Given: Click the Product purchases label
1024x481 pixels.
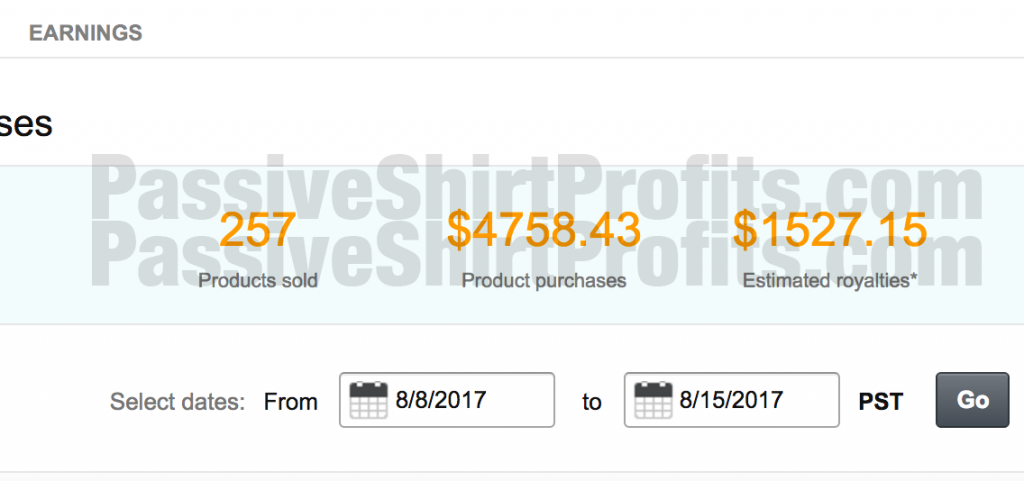Looking at the screenshot, I should click(x=543, y=281).
